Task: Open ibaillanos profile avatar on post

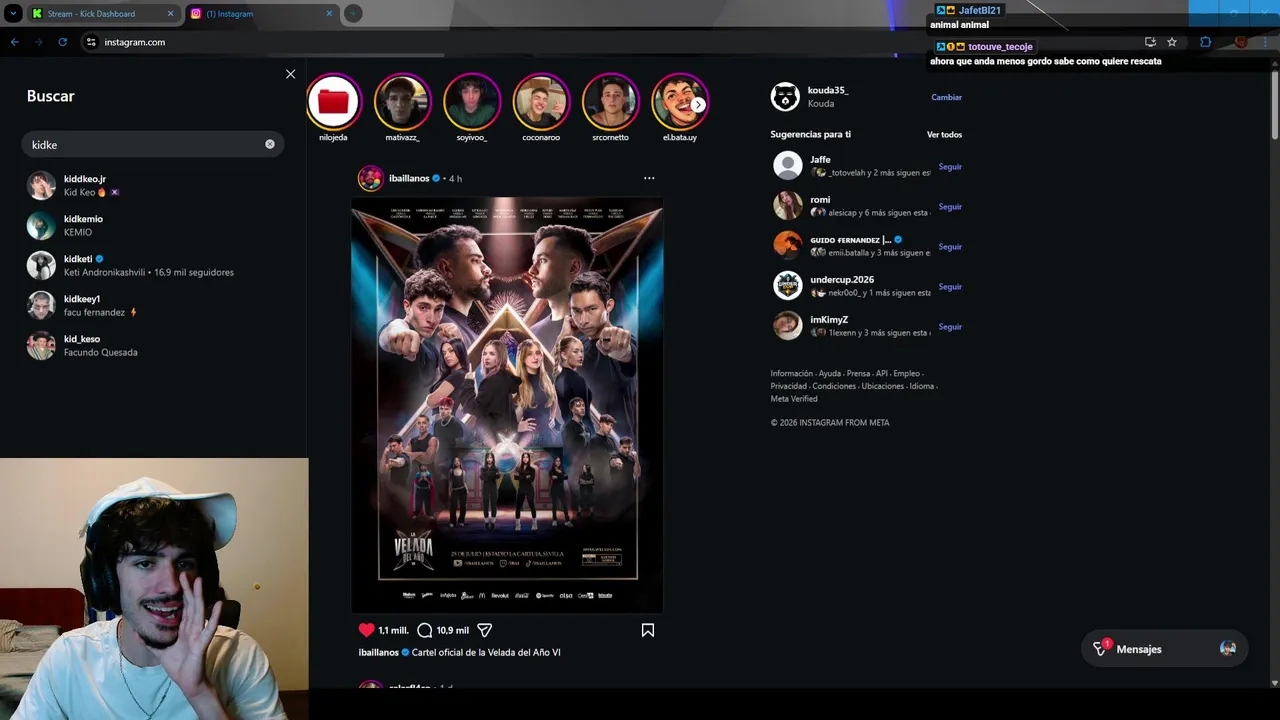Action: point(371,178)
